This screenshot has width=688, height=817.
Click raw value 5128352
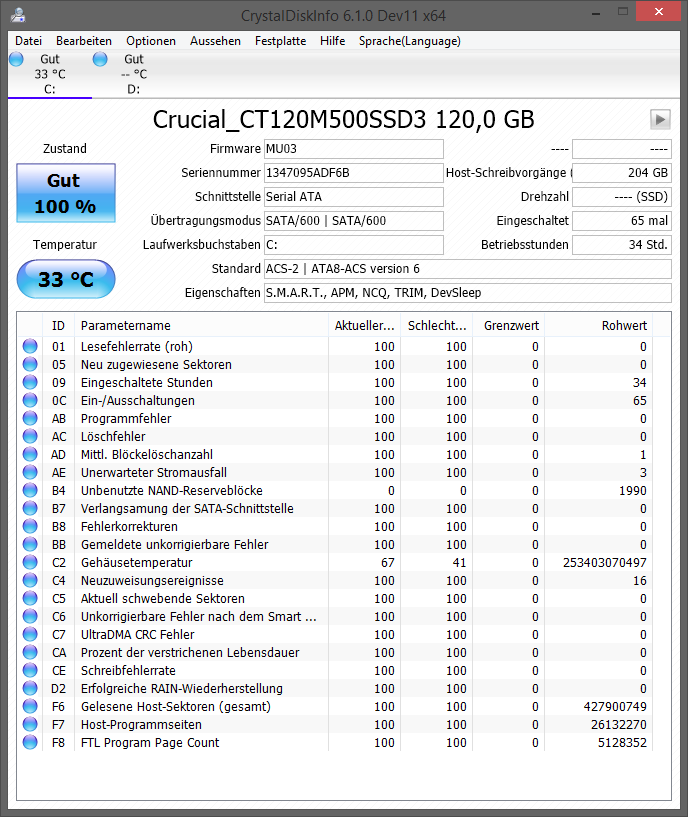(622, 742)
